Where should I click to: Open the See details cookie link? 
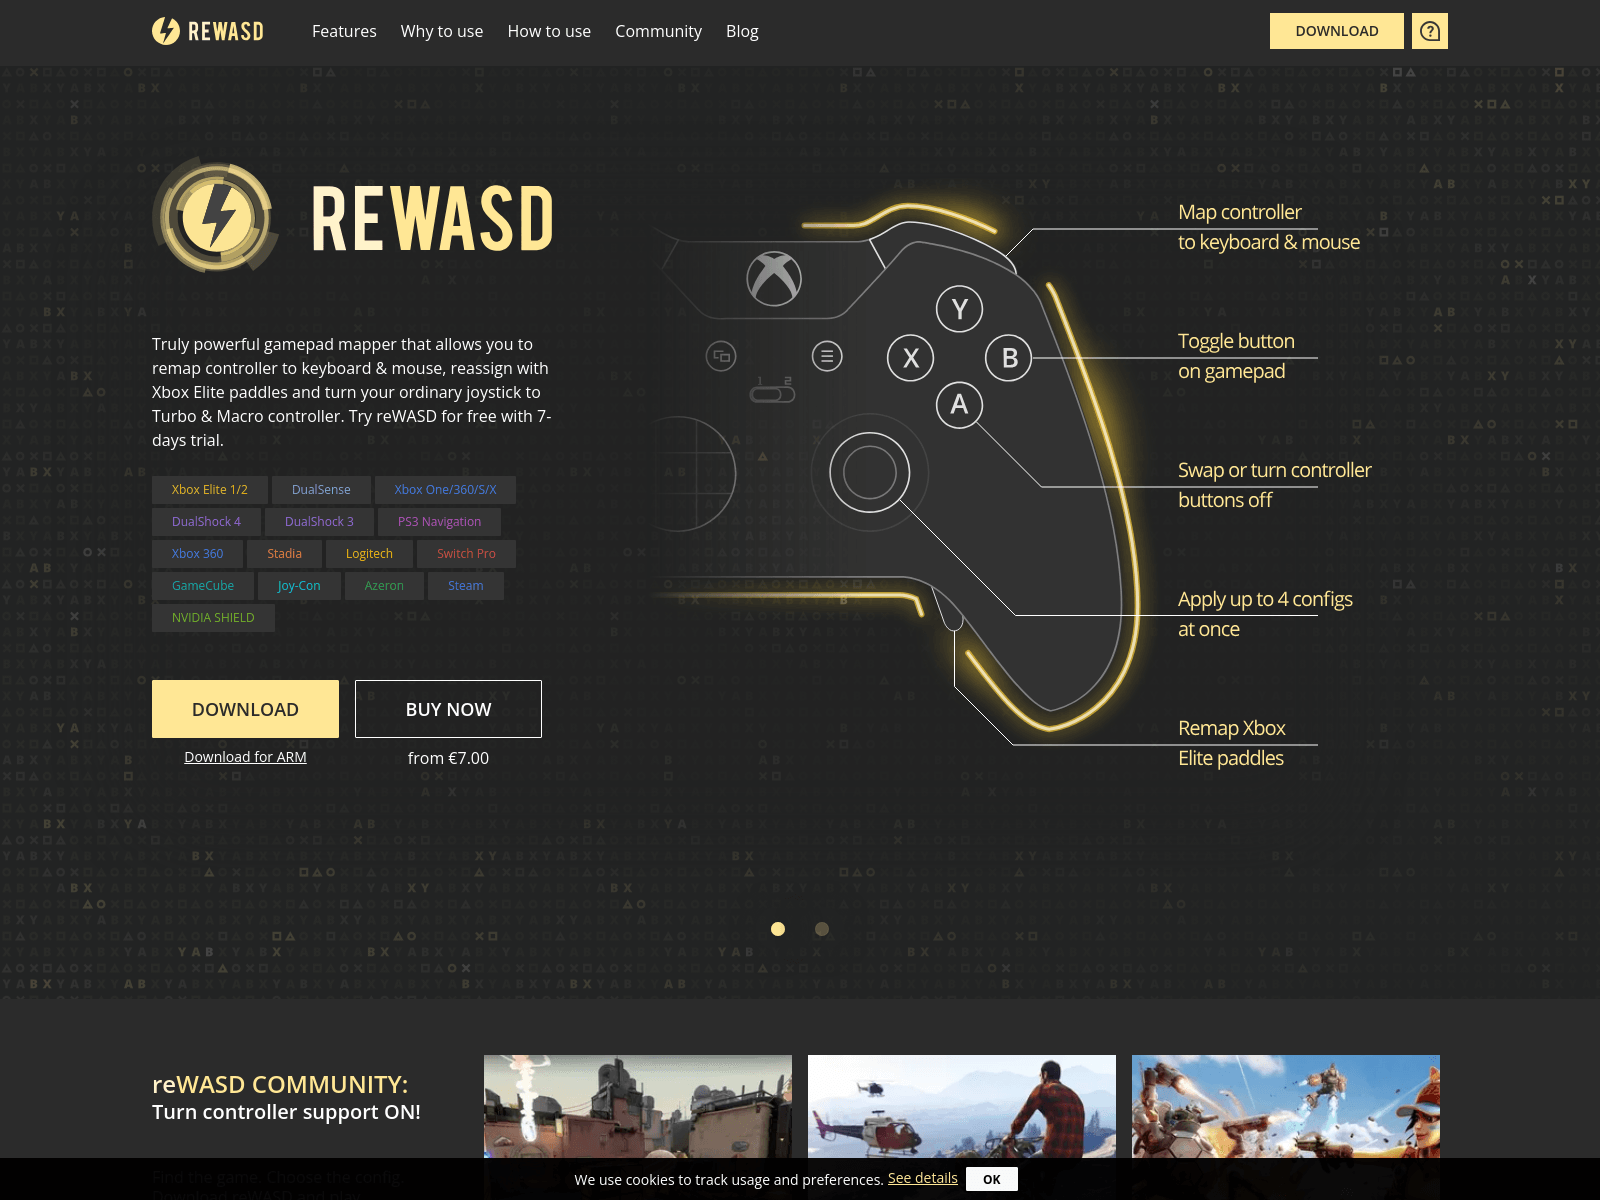(923, 1178)
